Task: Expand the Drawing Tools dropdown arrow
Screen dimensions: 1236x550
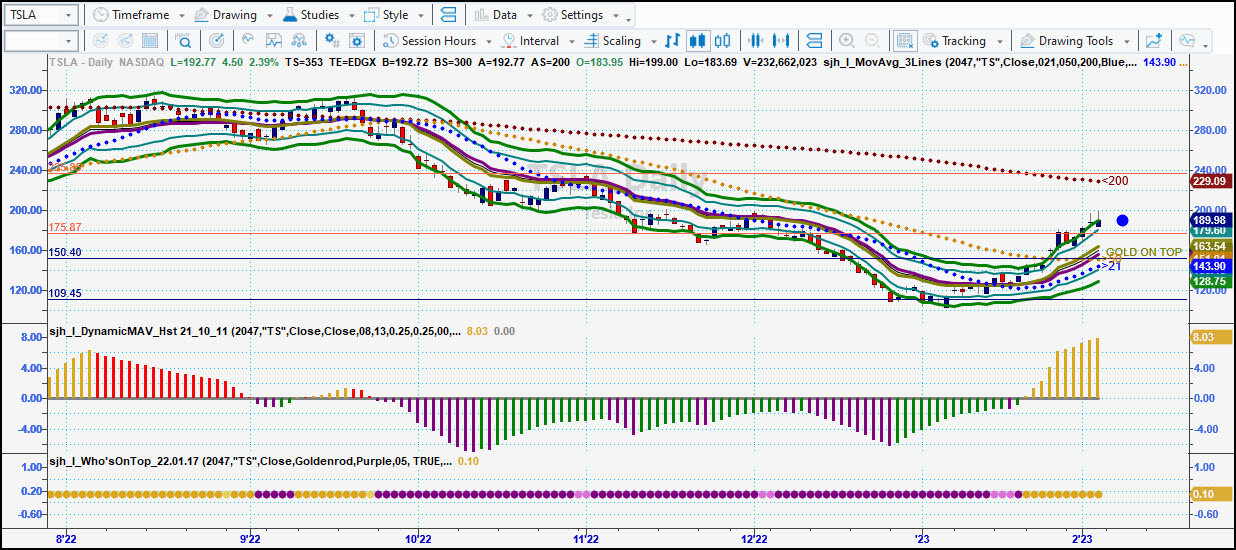Action: 1126,42
